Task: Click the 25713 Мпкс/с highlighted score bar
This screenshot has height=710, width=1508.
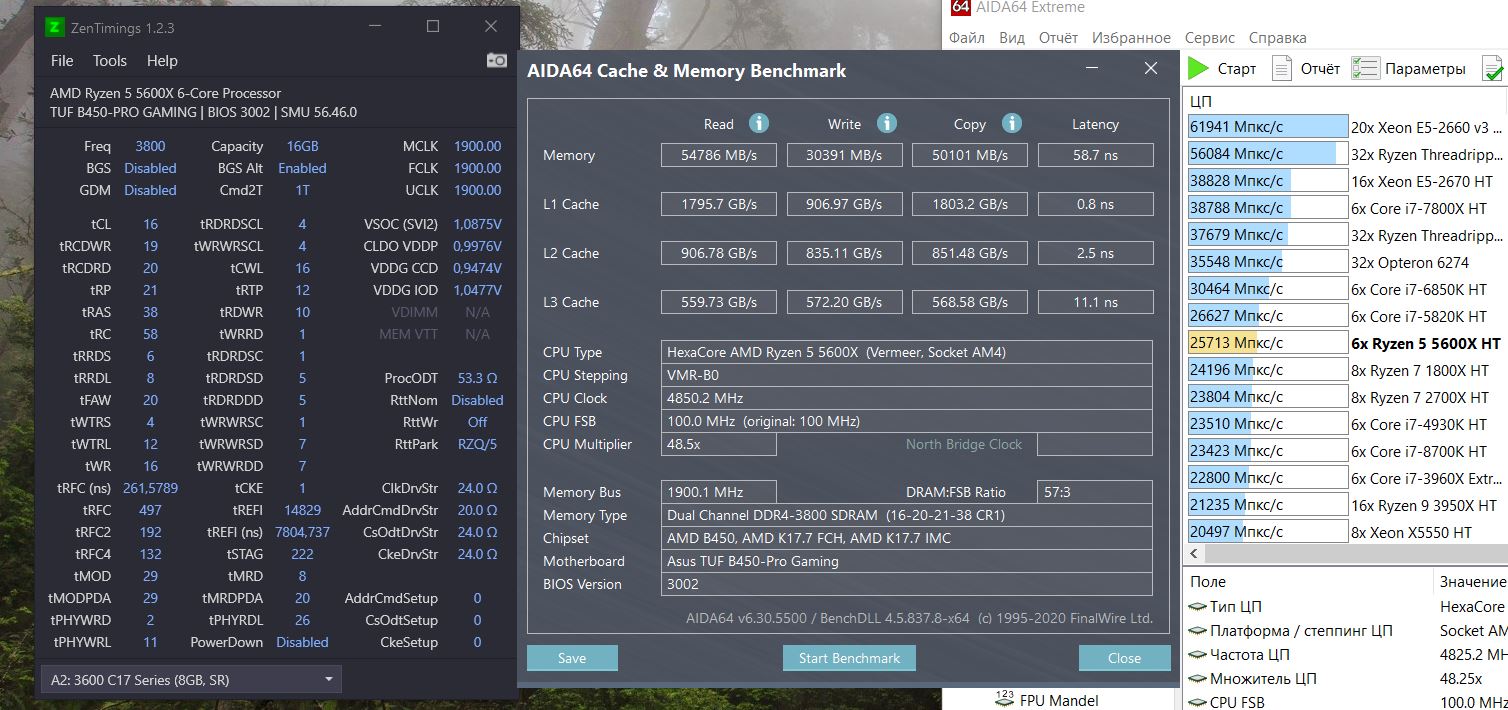Action: click(1268, 343)
